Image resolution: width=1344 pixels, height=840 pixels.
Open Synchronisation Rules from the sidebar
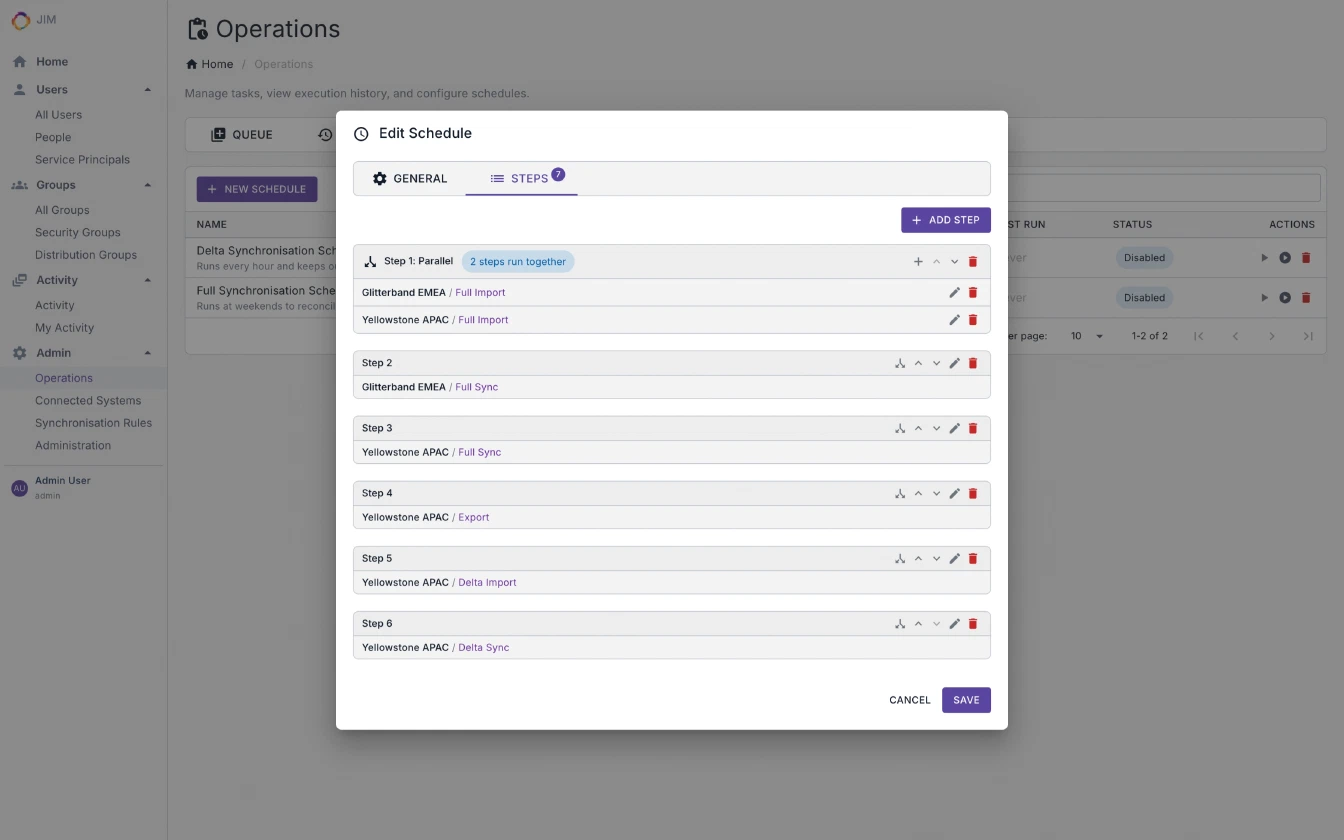click(x=94, y=422)
